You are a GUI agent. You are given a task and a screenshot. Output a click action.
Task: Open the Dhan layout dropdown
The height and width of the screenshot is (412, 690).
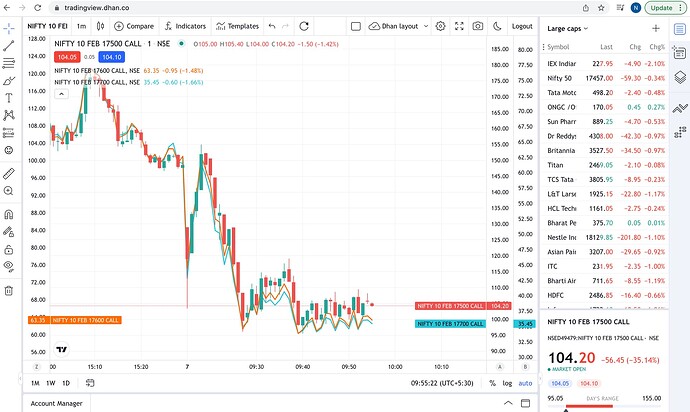pos(398,26)
